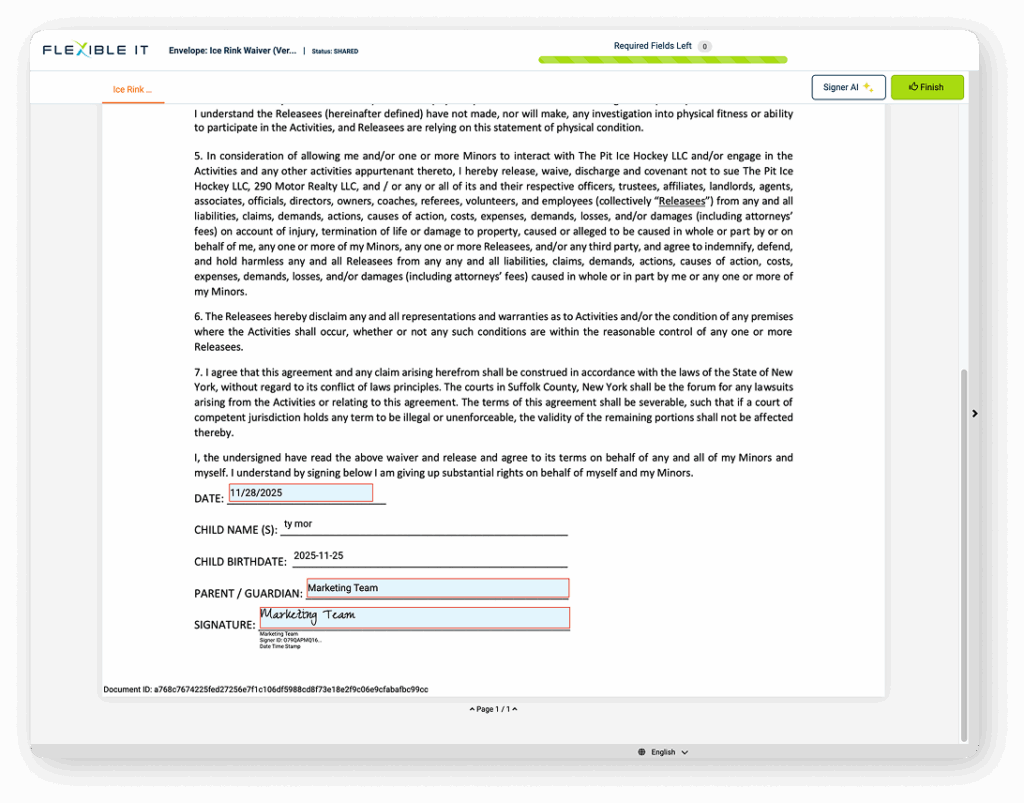1024x803 pixels.
Task: Click the Signer AI button
Action: point(847,87)
